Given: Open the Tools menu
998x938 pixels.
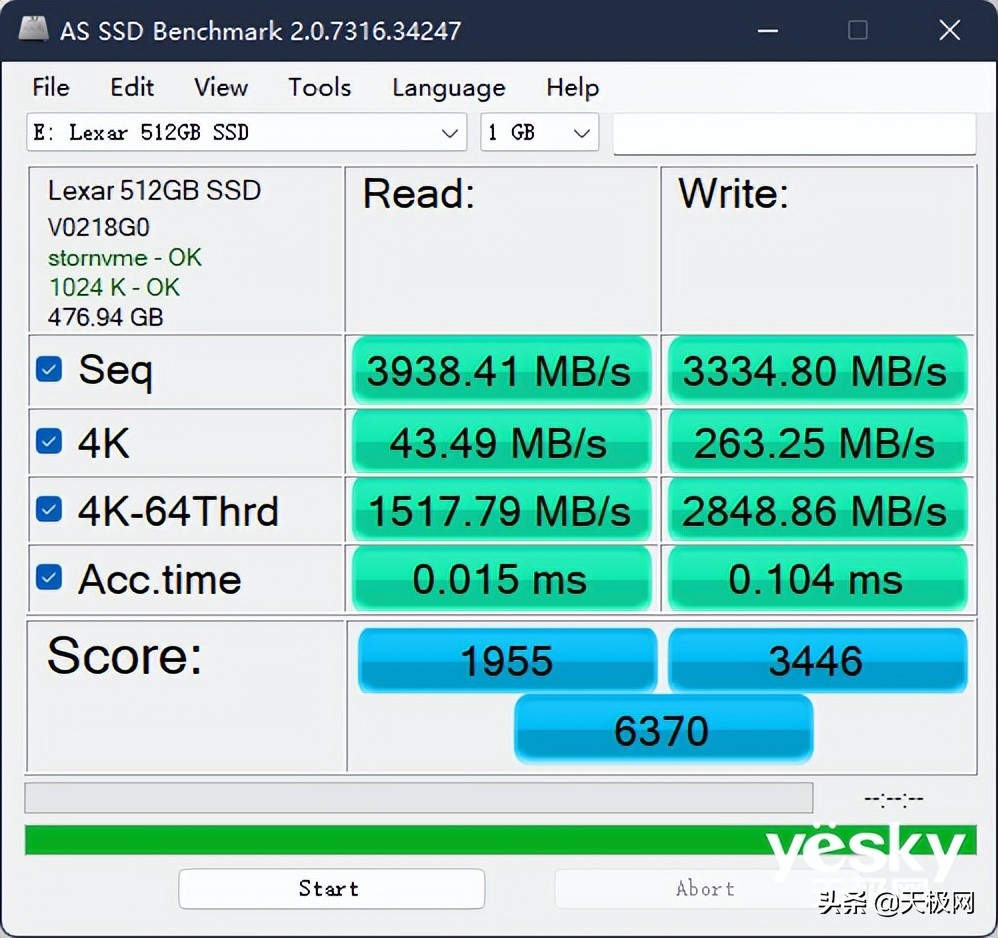Looking at the screenshot, I should 319,88.
